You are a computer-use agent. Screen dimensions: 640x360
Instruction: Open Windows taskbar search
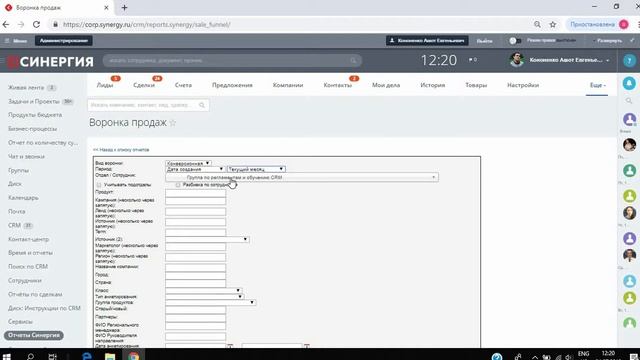(x=30, y=356)
